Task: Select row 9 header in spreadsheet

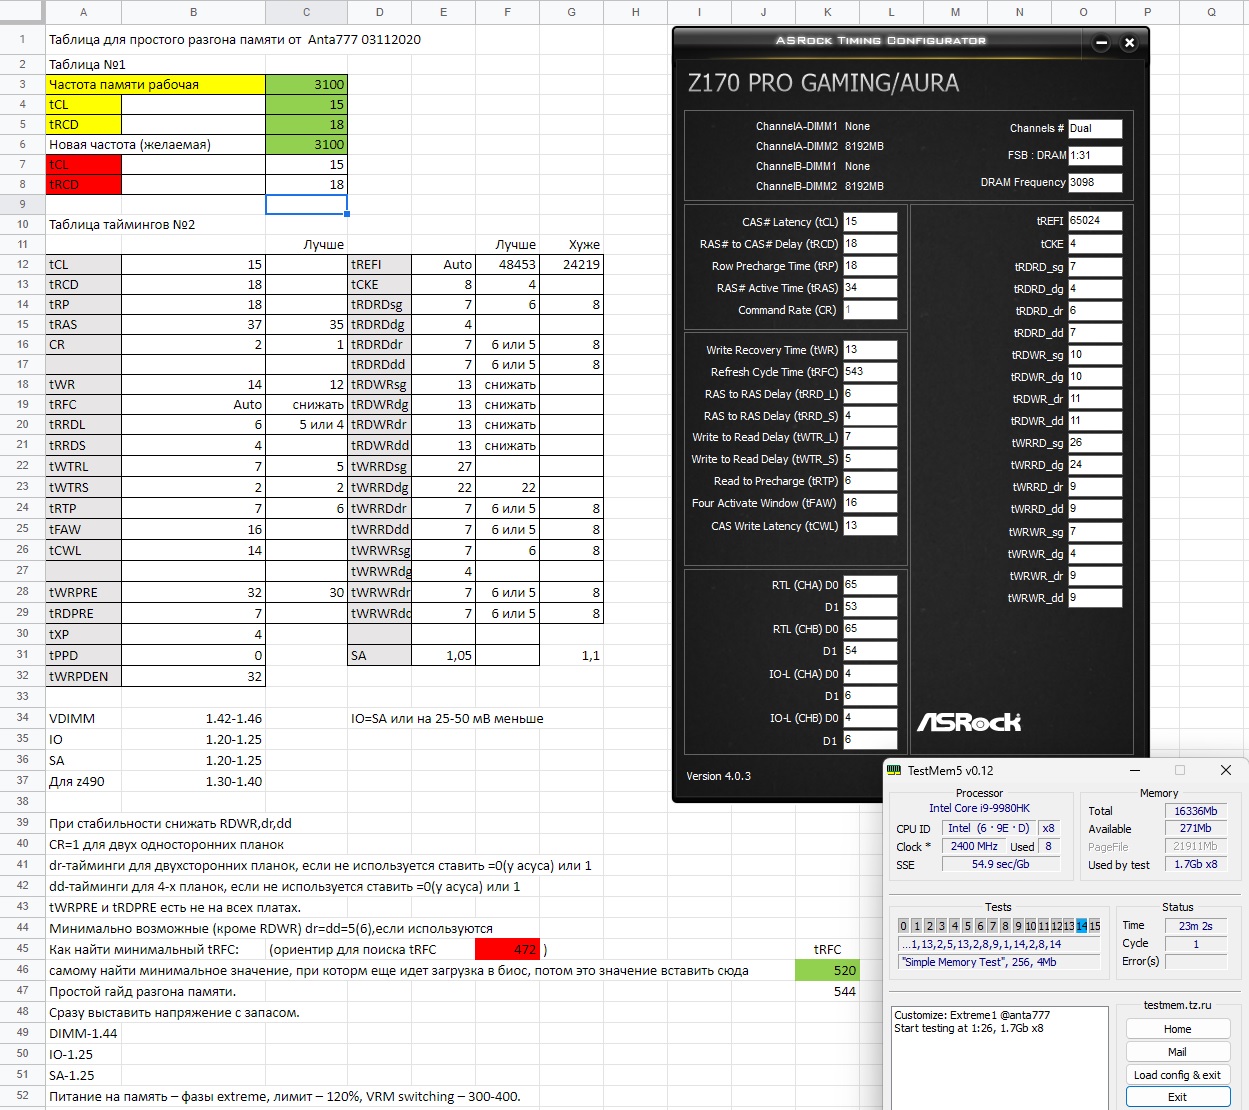Action: click(22, 204)
